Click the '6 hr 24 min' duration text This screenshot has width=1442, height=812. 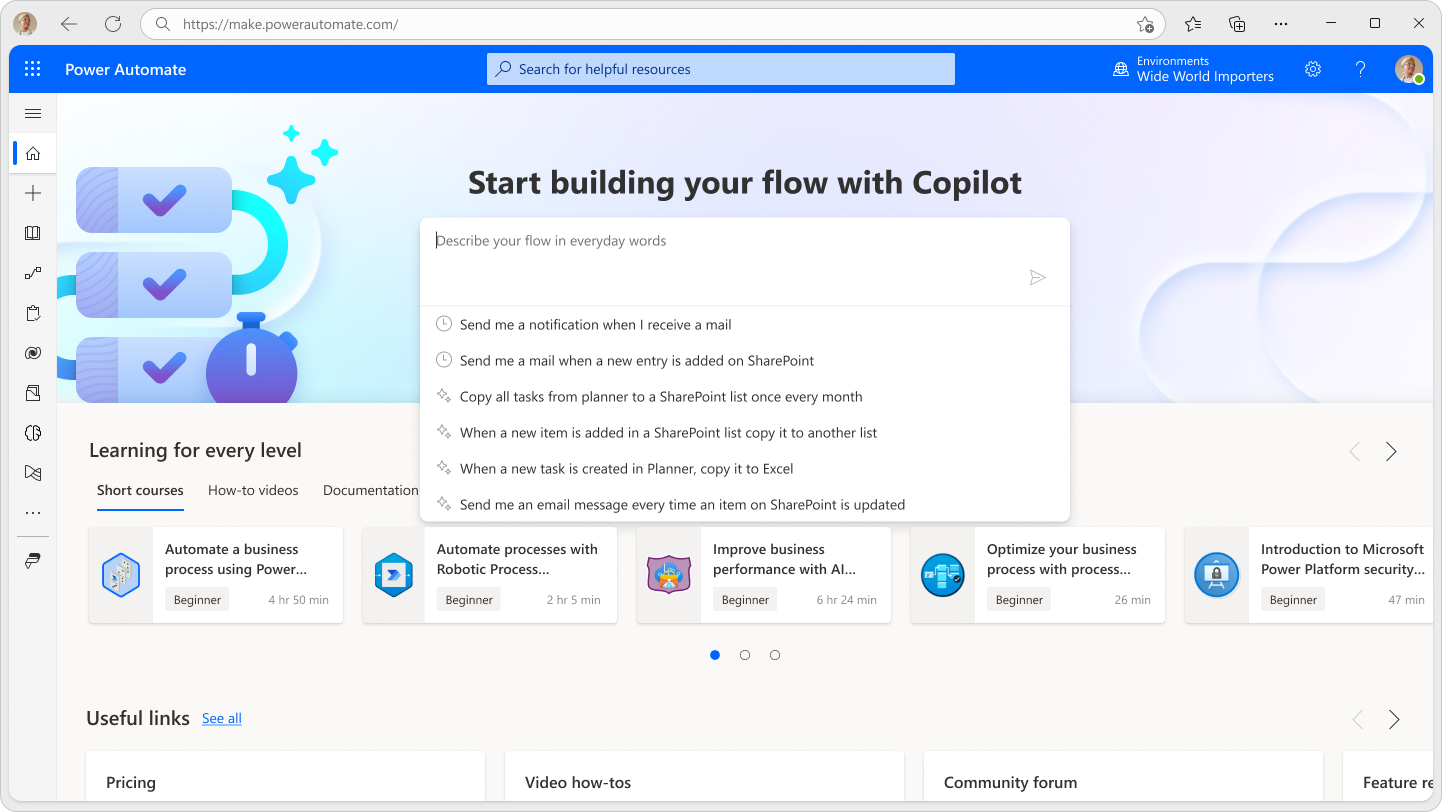point(846,600)
